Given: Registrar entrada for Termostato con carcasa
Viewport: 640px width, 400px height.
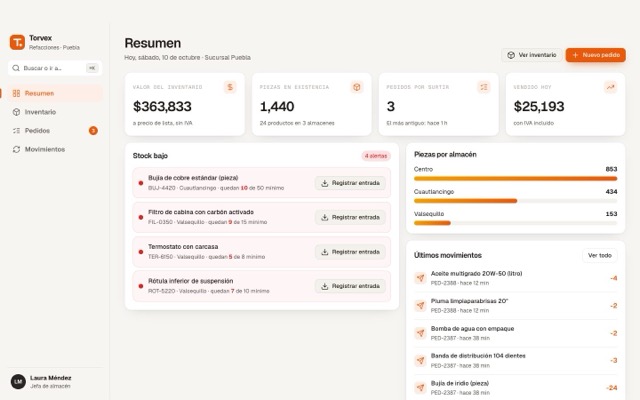Looking at the screenshot, I should (x=350, y=252).
